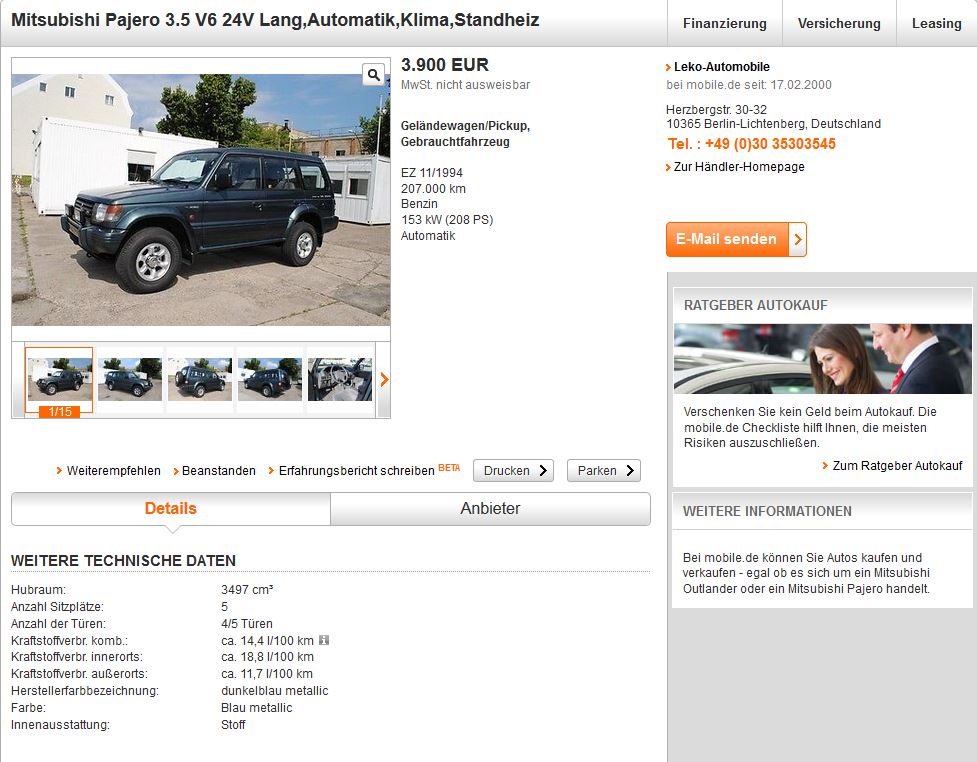Open the Finanzierung tab
This screenshot has height=762, width=977.
[725, 24]
